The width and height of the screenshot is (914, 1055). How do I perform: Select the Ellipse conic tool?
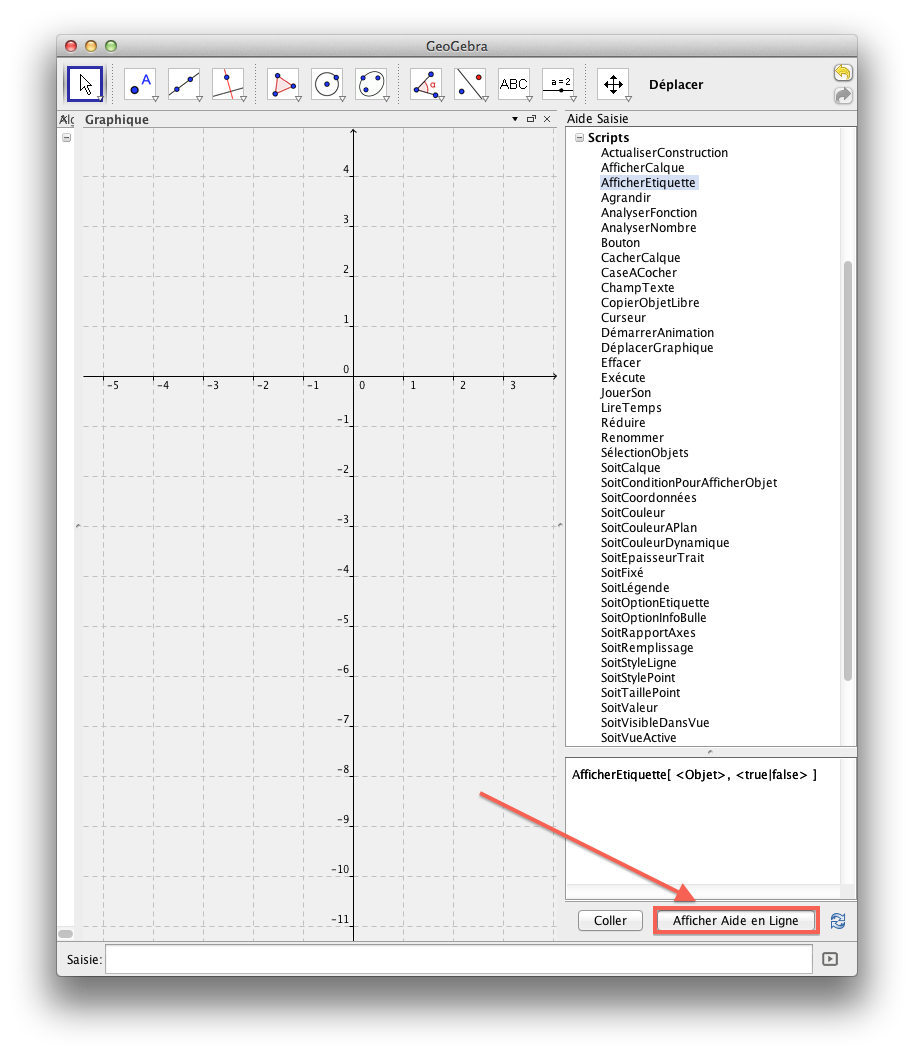click(x=372, y=84)
